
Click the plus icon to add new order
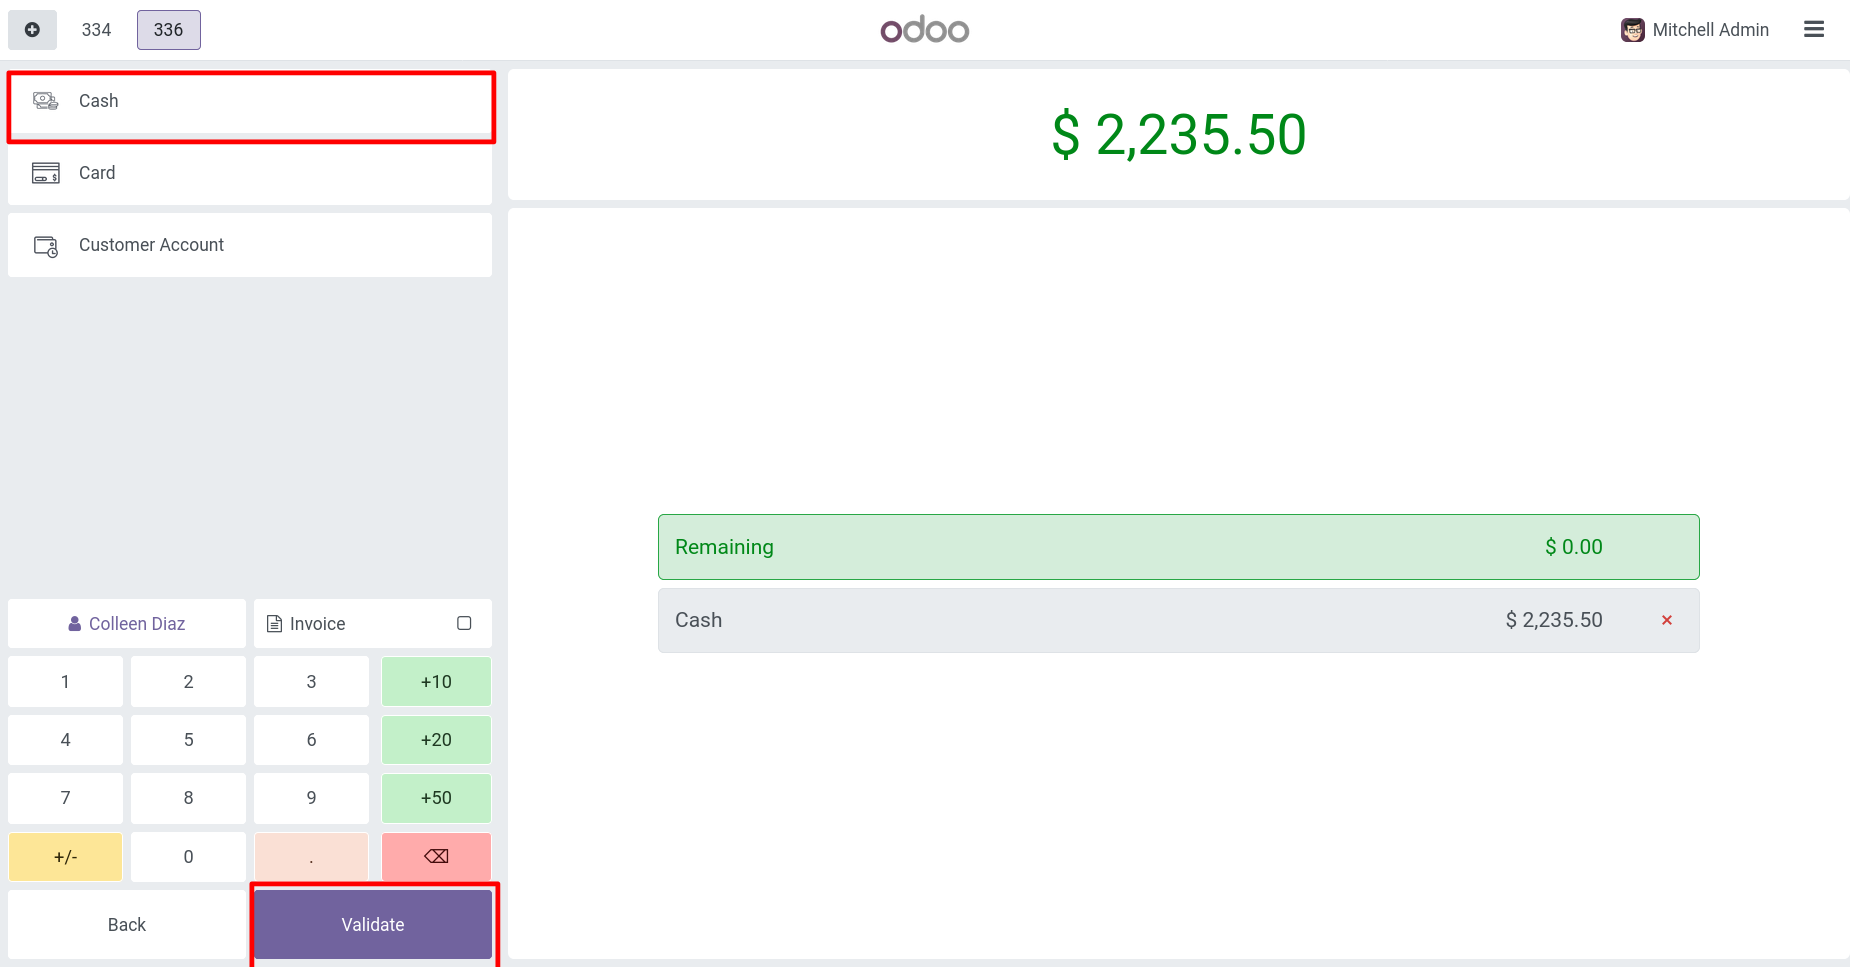point(32,30)
